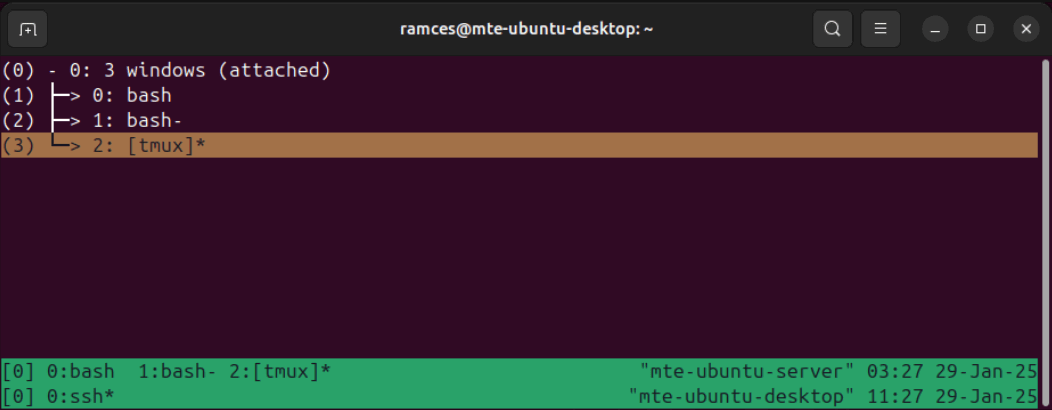
Task: Minimize the terminal window
Action: (935, 29)
